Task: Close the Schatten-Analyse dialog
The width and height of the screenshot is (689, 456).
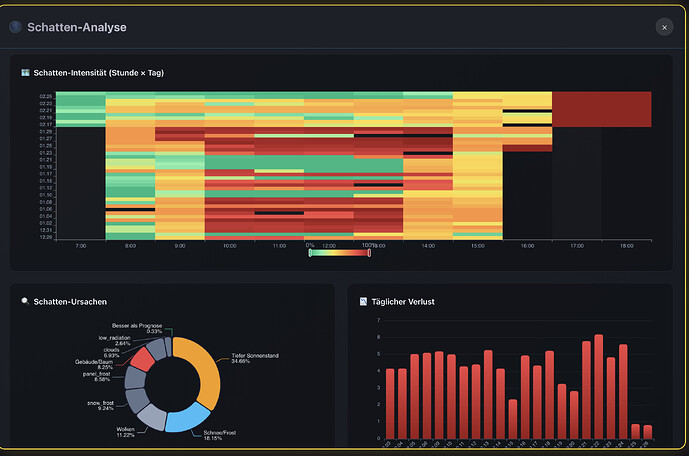Action: (x=664, y=27)
